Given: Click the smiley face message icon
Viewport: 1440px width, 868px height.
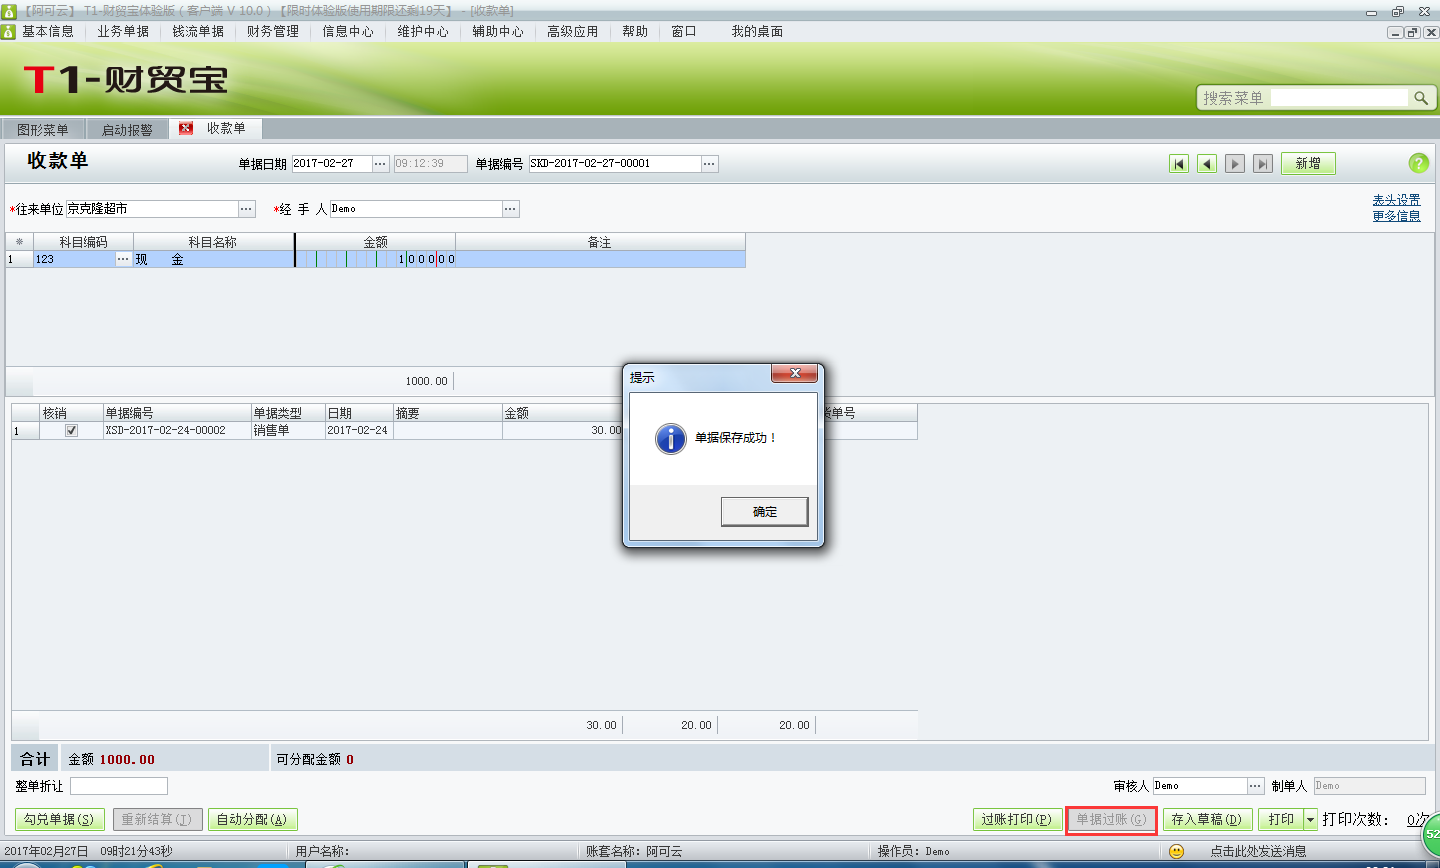Looking at the screenshot, I should tap(1176, 851).
